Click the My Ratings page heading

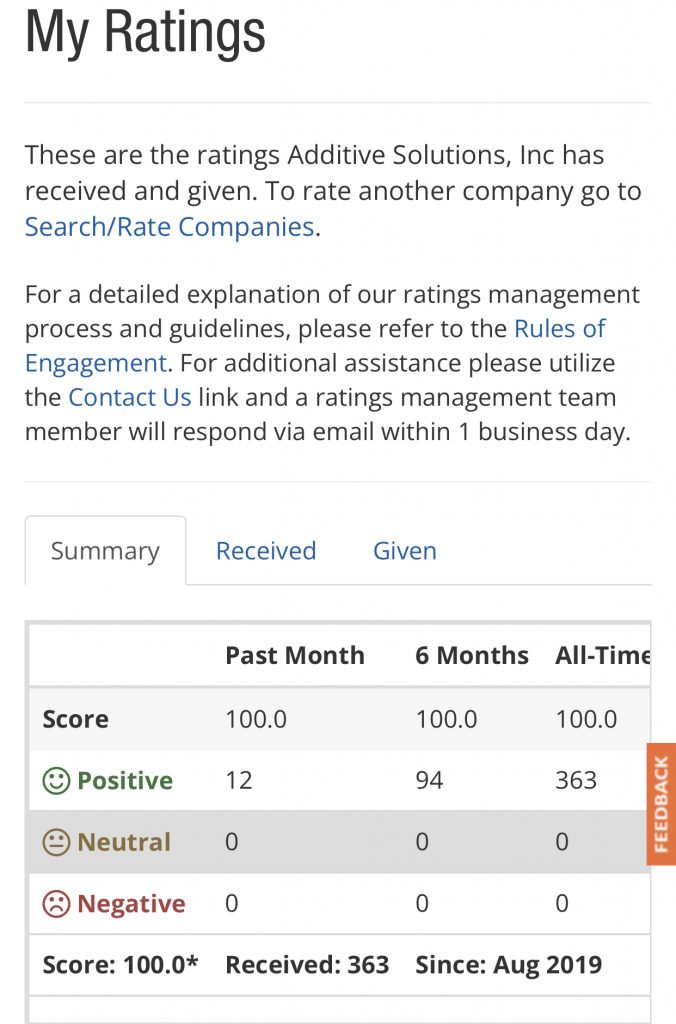(x=145, y=32)
